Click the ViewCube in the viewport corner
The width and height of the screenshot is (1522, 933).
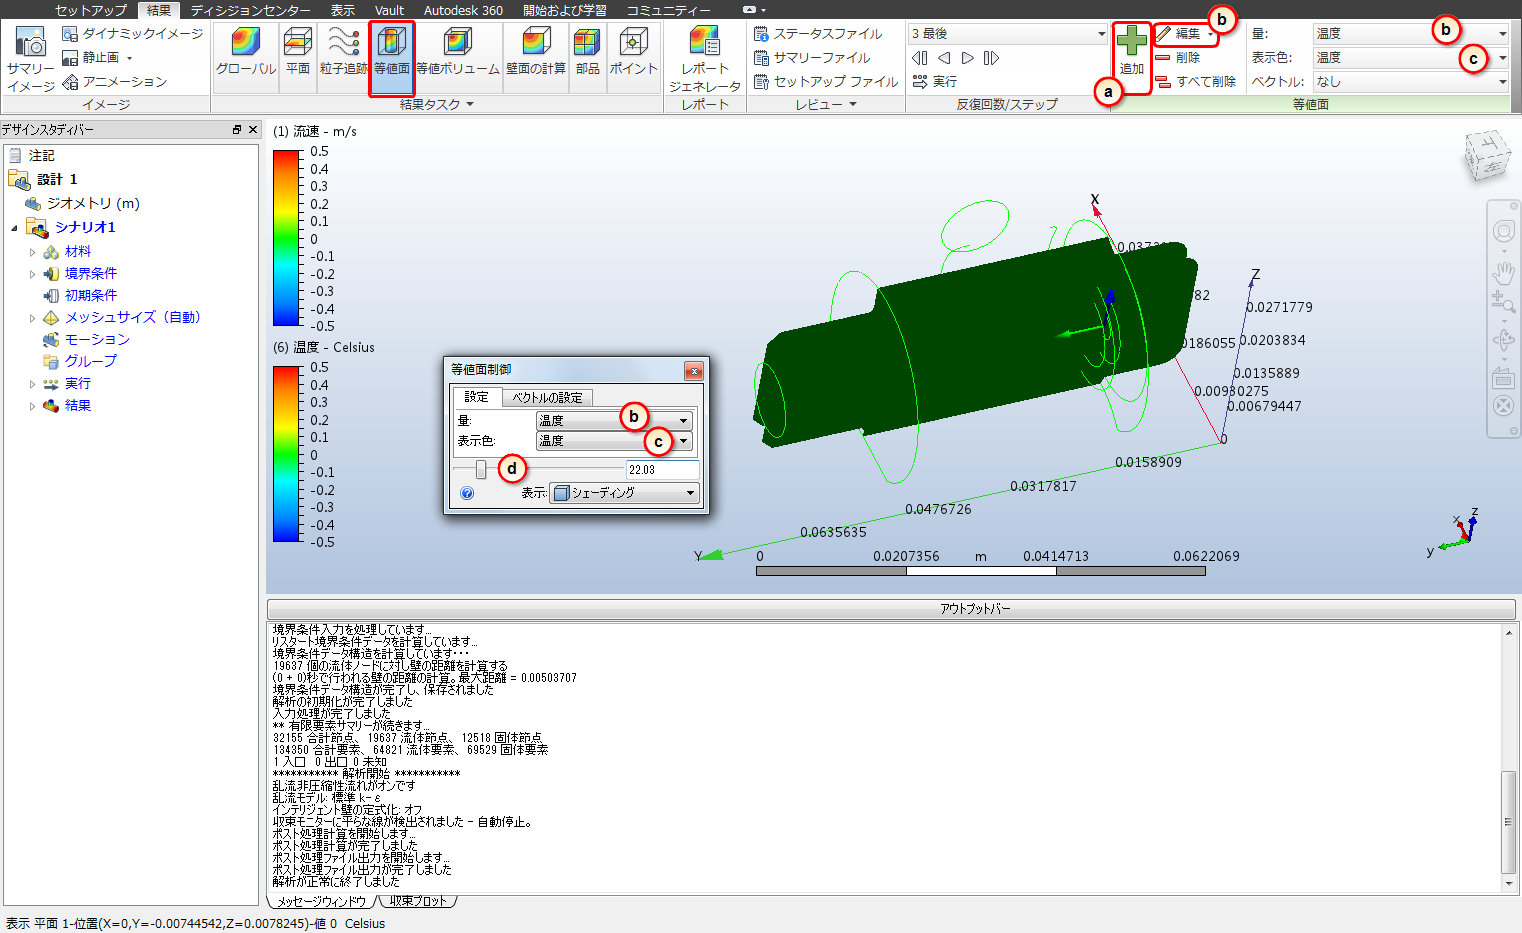coord(1487,156)
